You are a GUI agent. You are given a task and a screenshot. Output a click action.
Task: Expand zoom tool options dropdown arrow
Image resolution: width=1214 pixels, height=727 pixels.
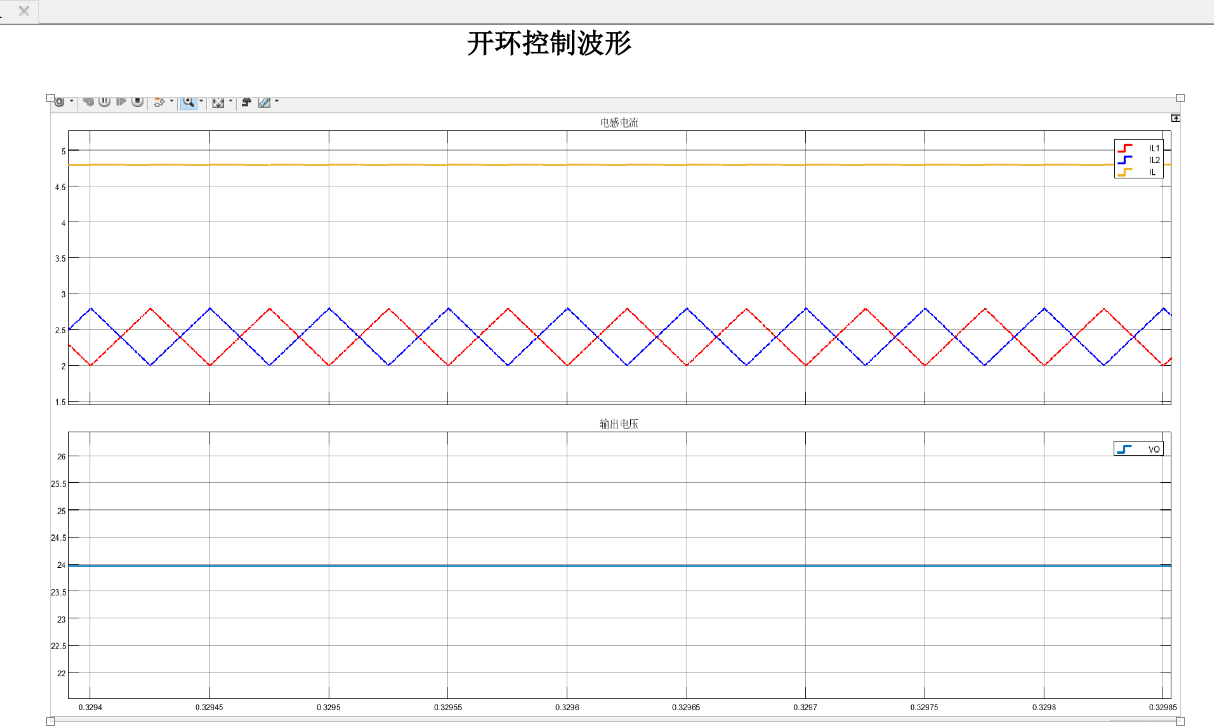pos(201,101)
